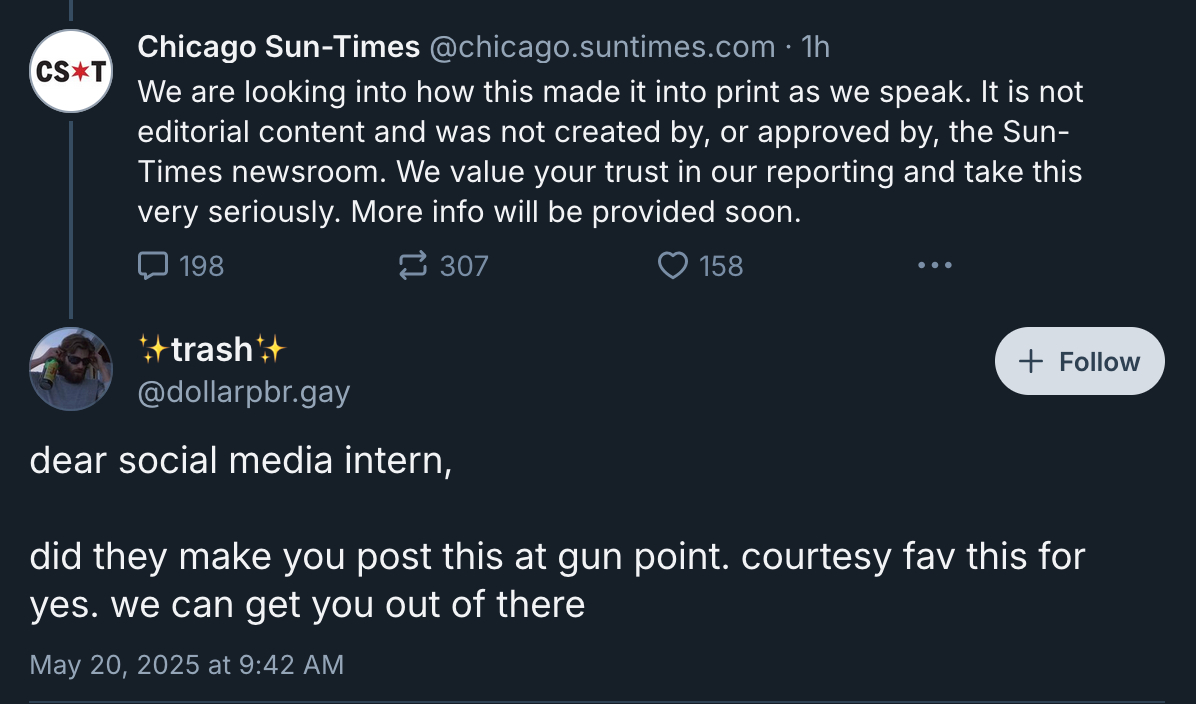The width and height of the screenshot is (1196, 704).
Task: Click the sparkle emoji before the trash name
Action: 153,349
